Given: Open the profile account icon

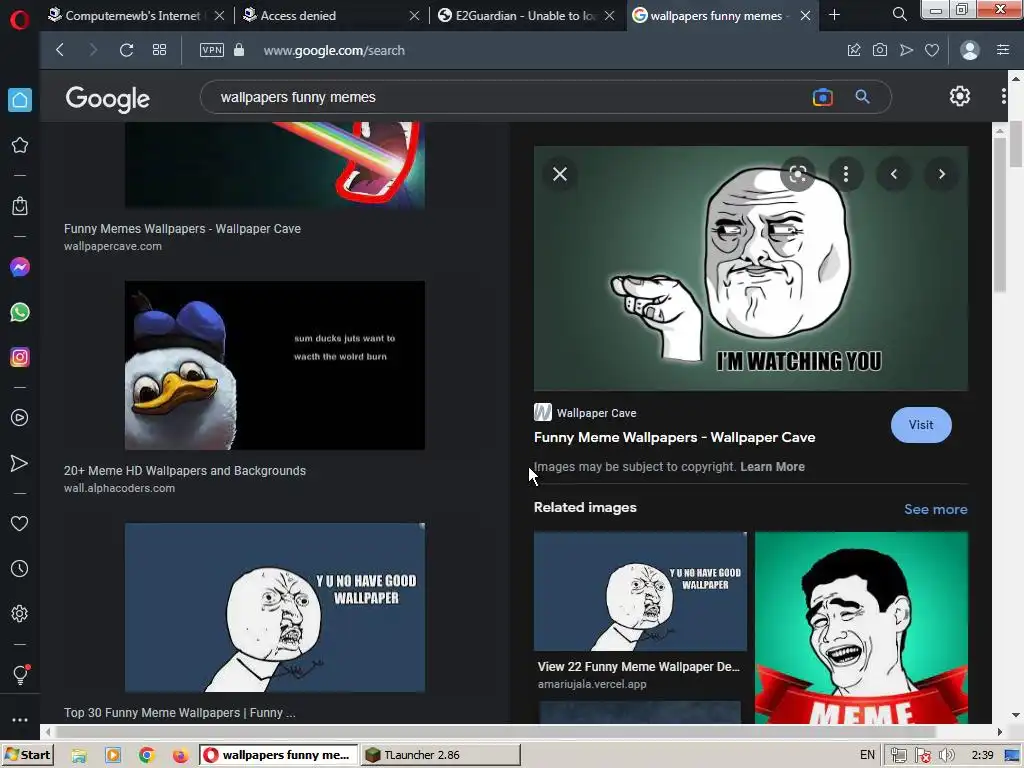Looking at the screenshot, I should [x=970, y=50].
